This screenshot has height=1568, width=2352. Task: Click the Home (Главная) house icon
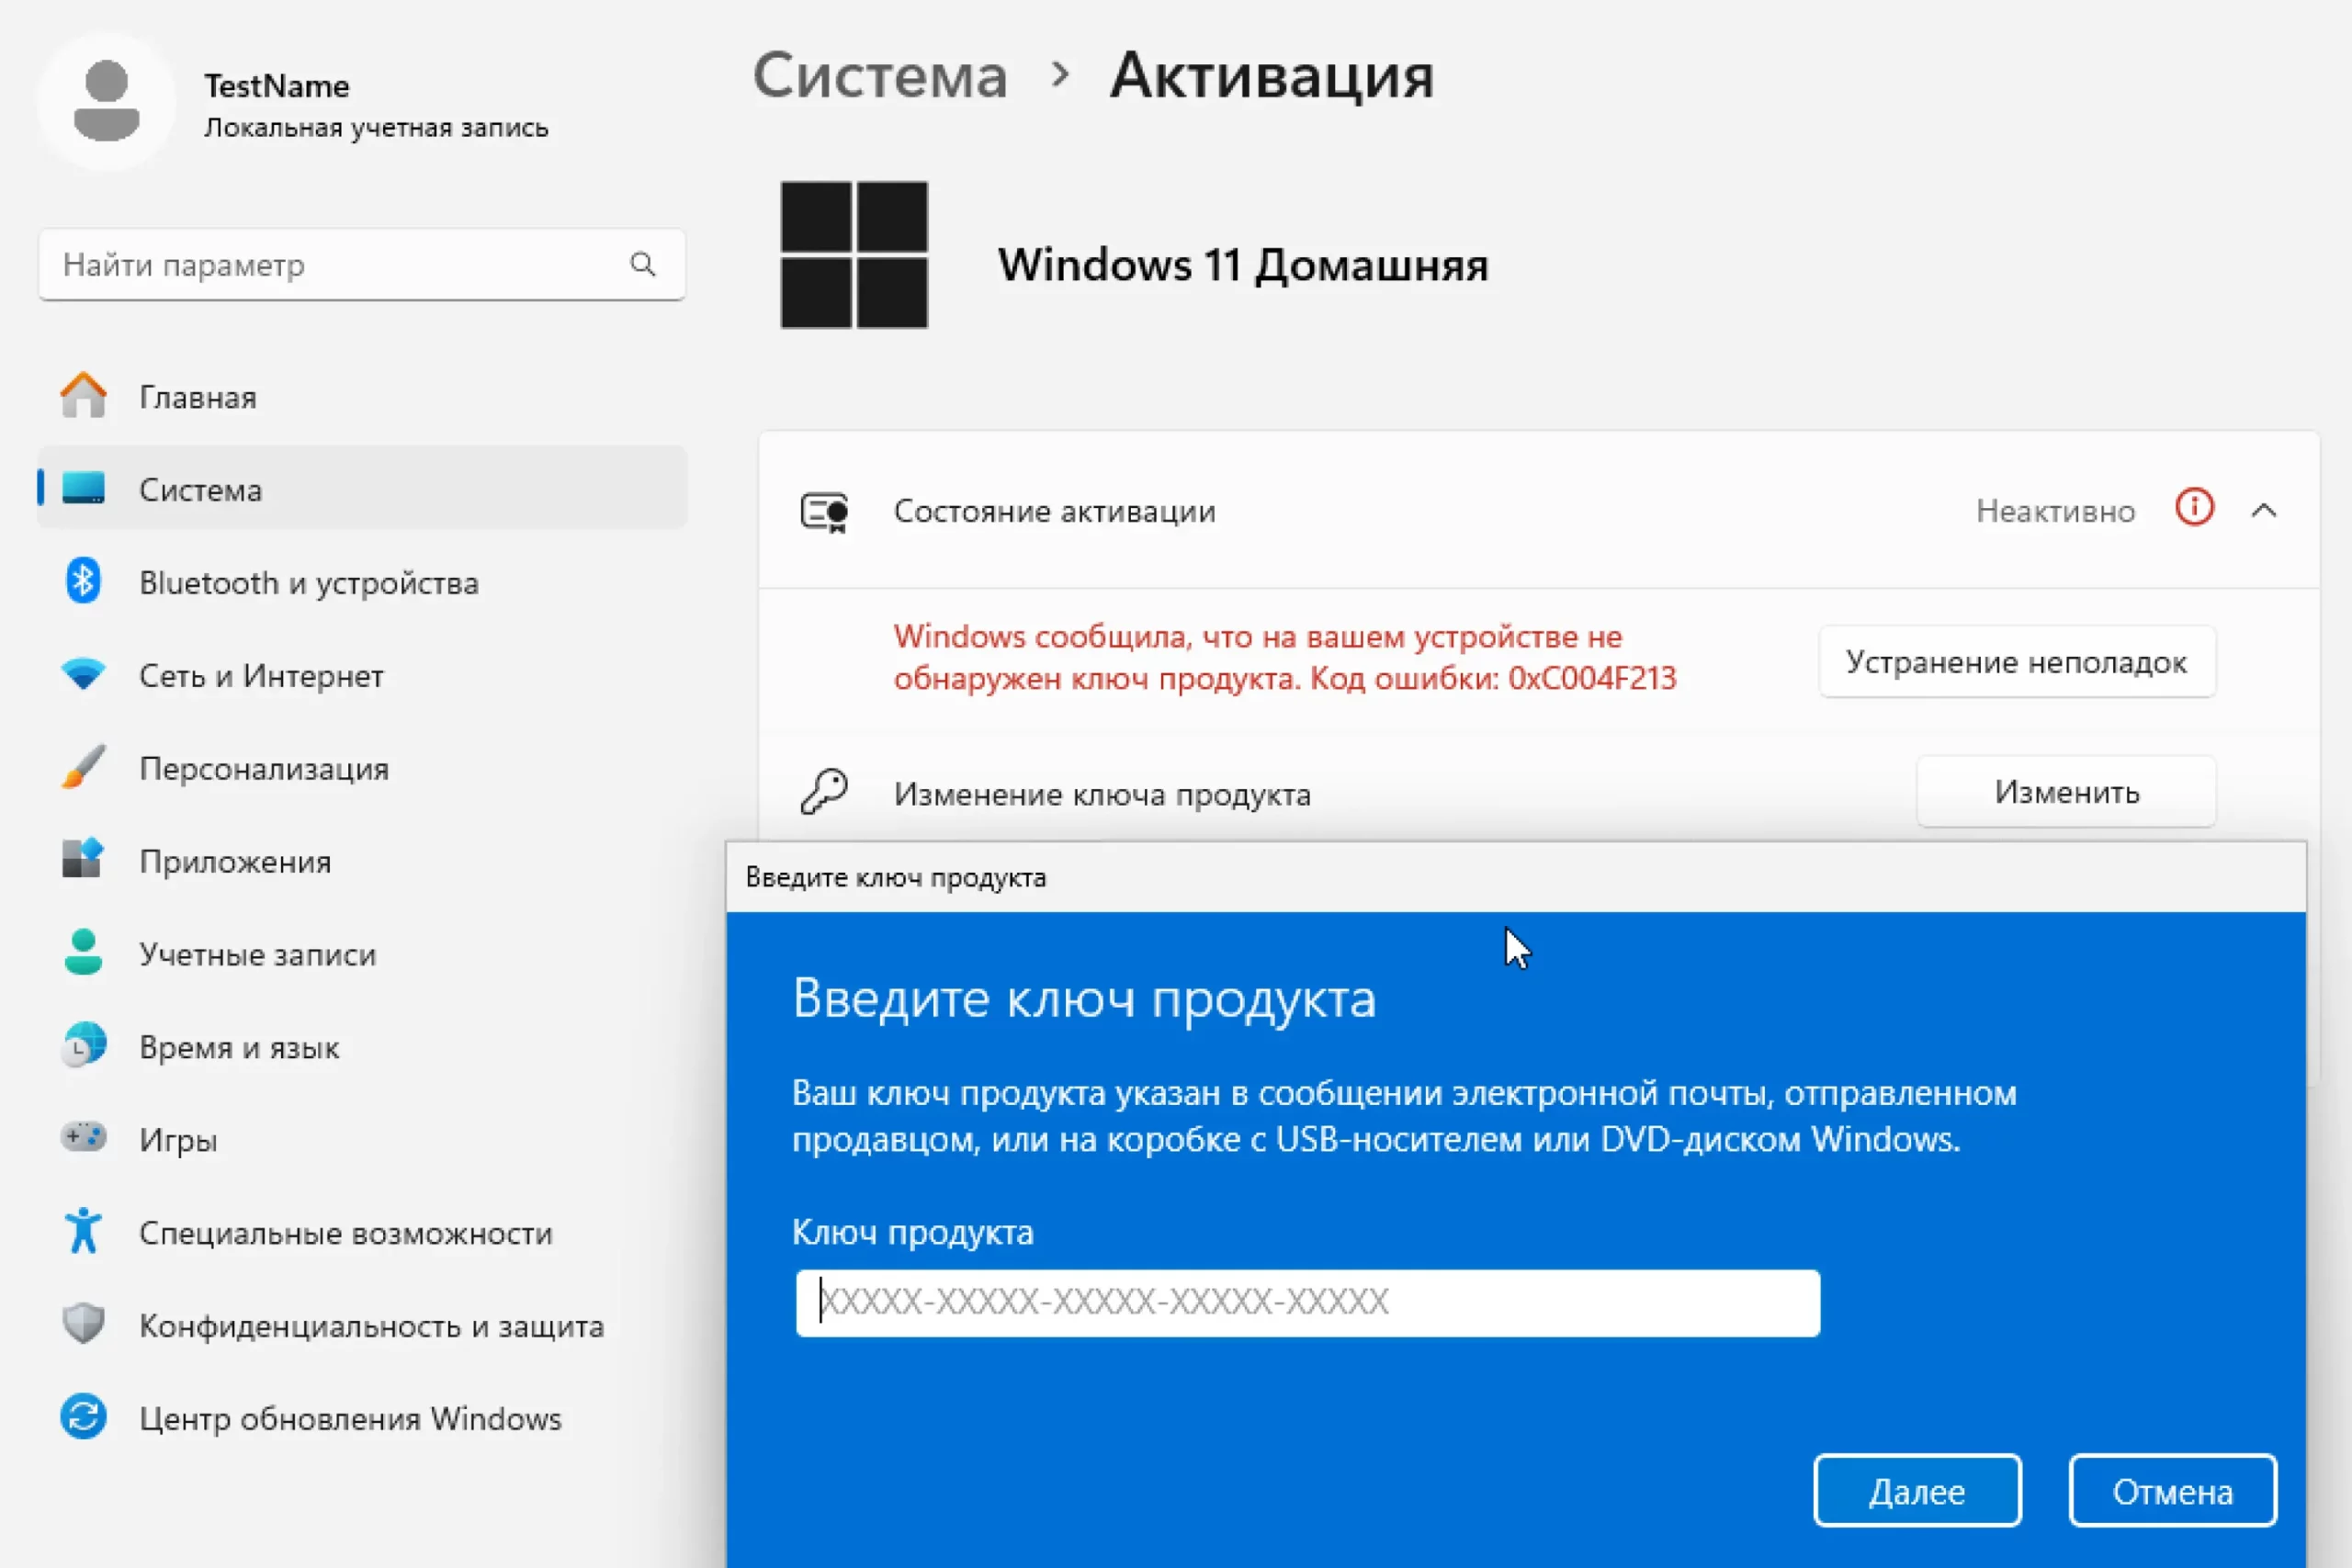tap(83, 396)
